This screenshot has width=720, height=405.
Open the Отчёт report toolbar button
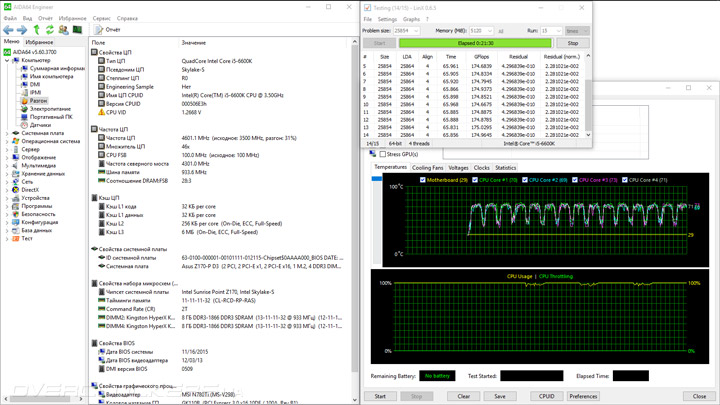point(108,30)
